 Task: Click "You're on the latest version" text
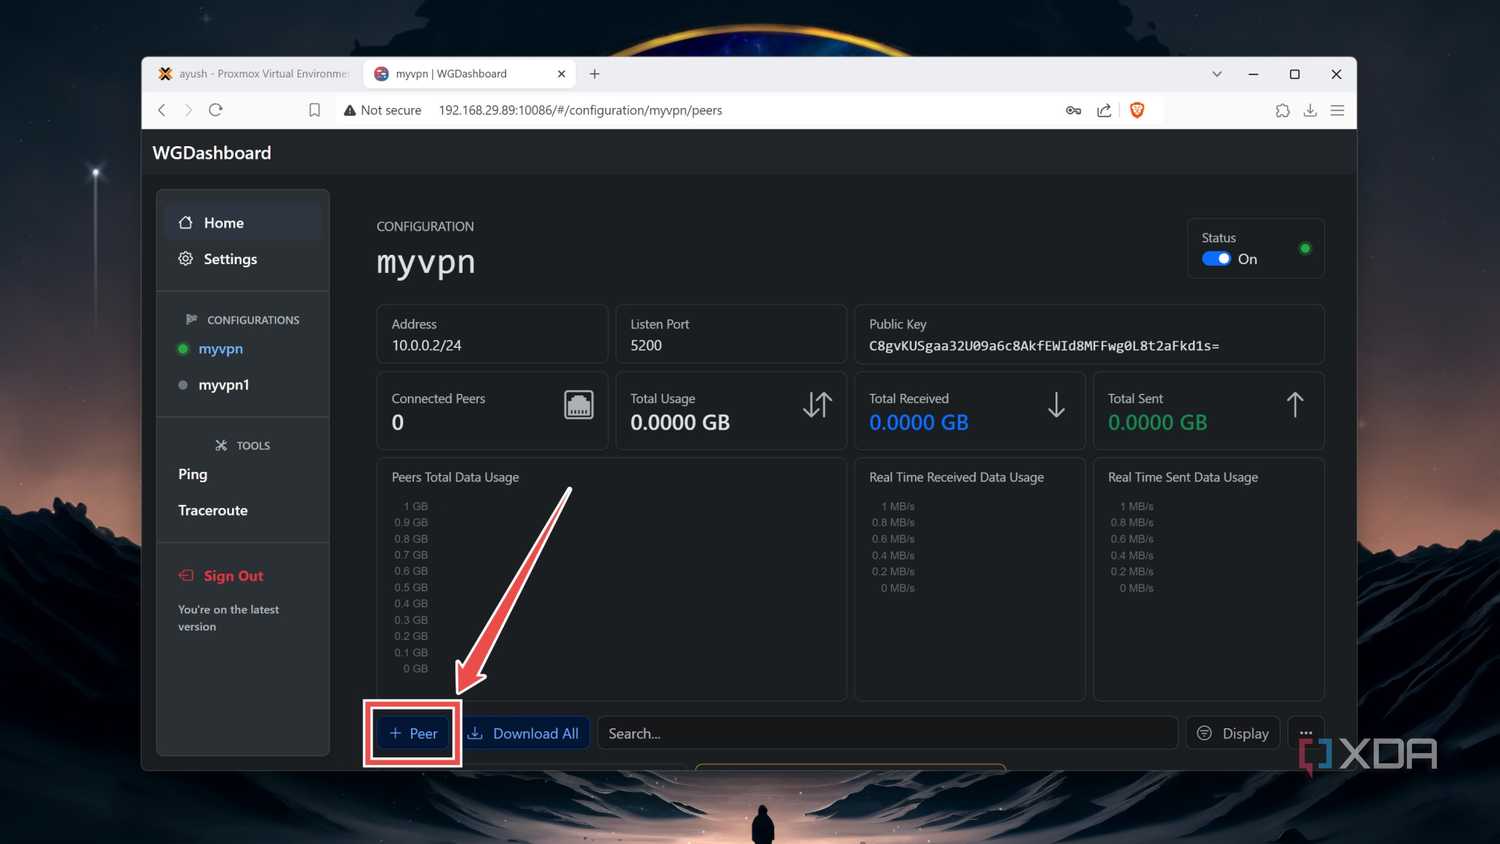pyautogui.click(x=228, y=618)
